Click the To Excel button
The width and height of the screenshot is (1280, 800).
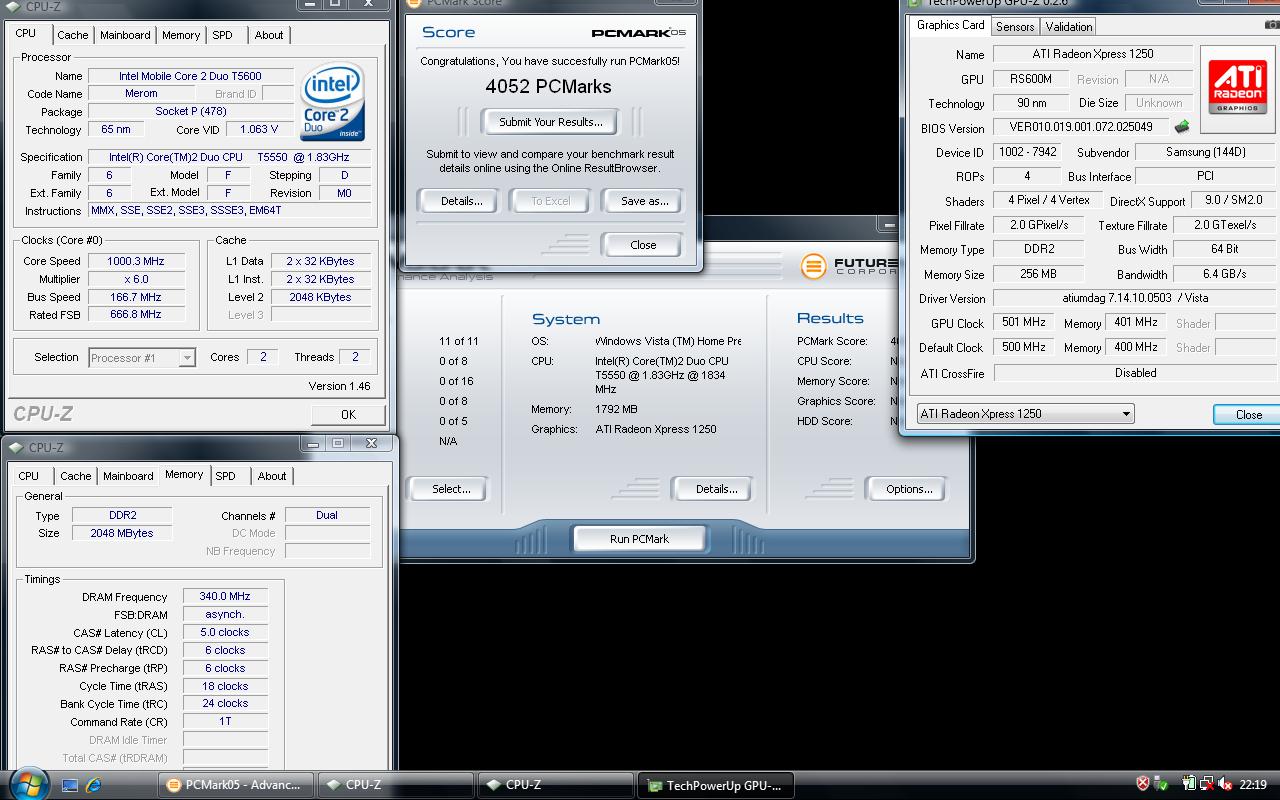[550, 201]
